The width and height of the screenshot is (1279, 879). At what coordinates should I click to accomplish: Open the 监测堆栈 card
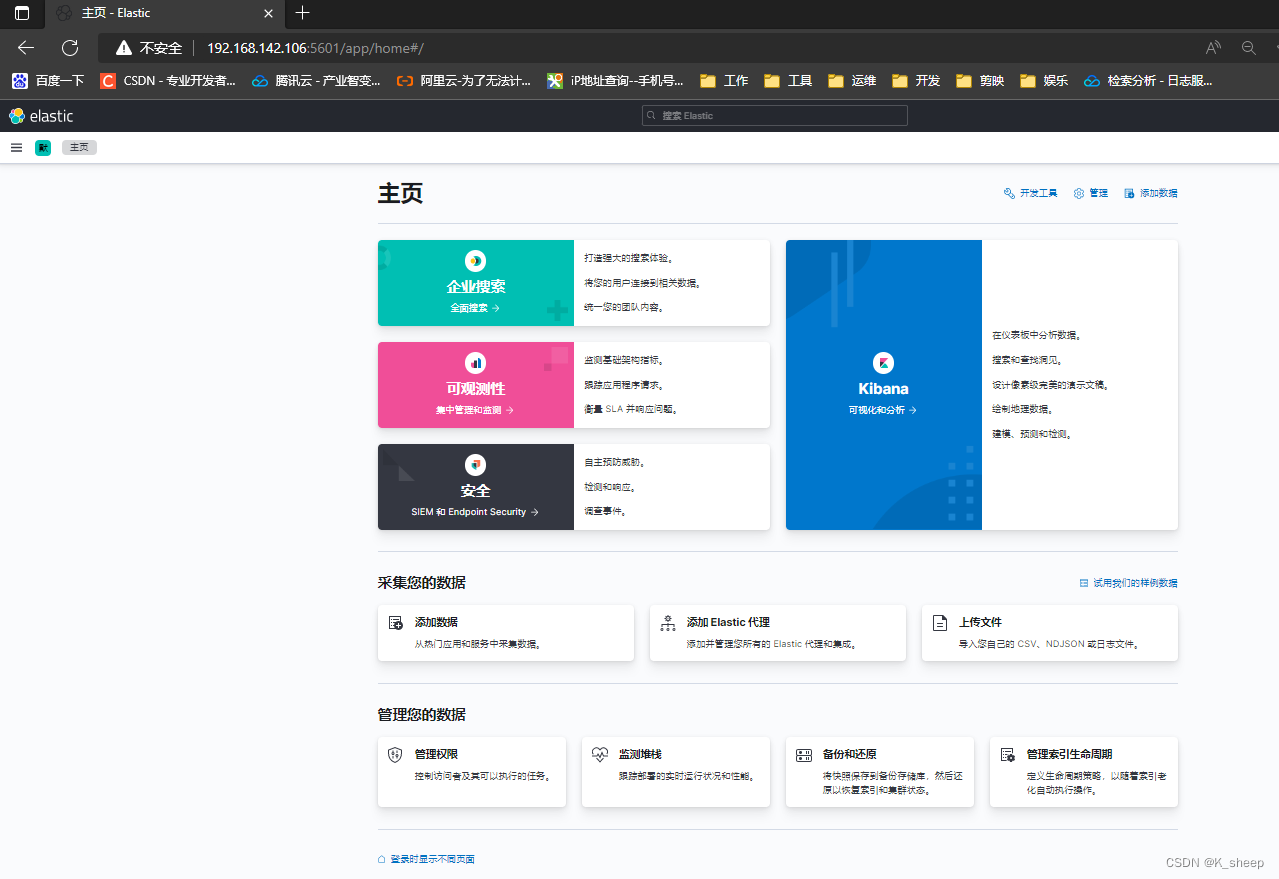[676, 772]
